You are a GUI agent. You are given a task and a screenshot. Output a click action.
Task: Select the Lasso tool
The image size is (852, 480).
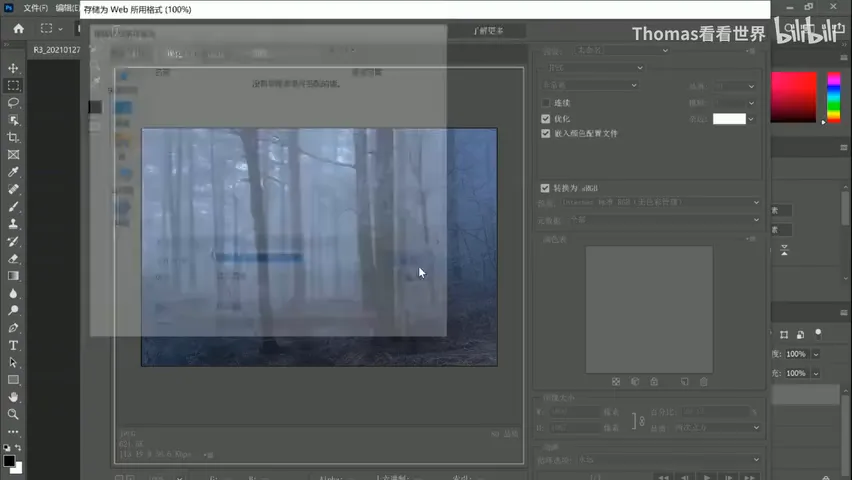tap(13, 103)
